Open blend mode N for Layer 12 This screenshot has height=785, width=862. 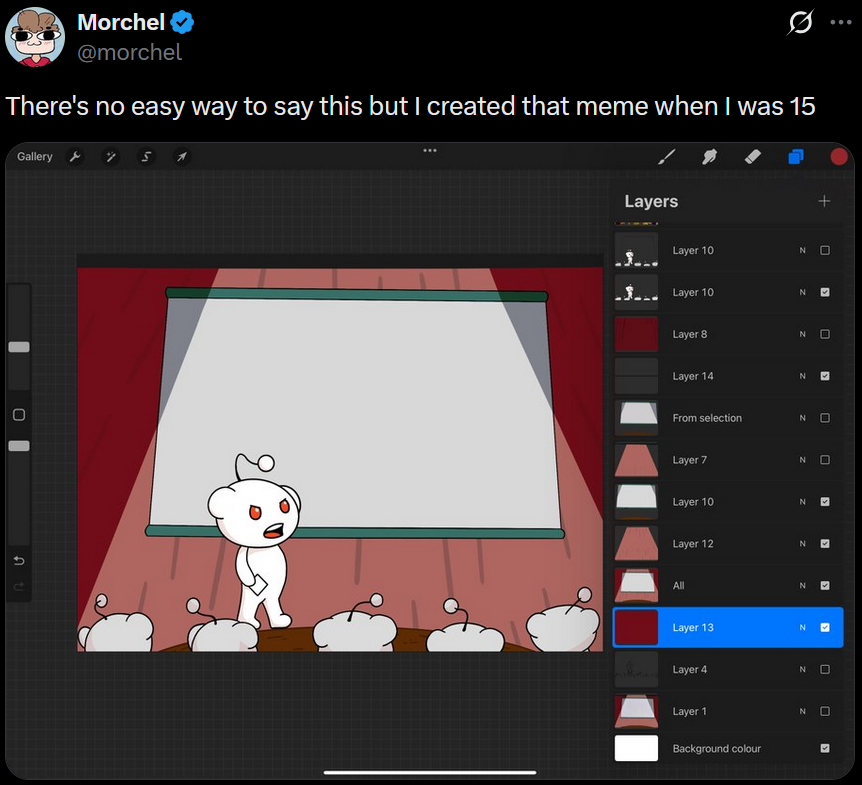coord(802,544)
